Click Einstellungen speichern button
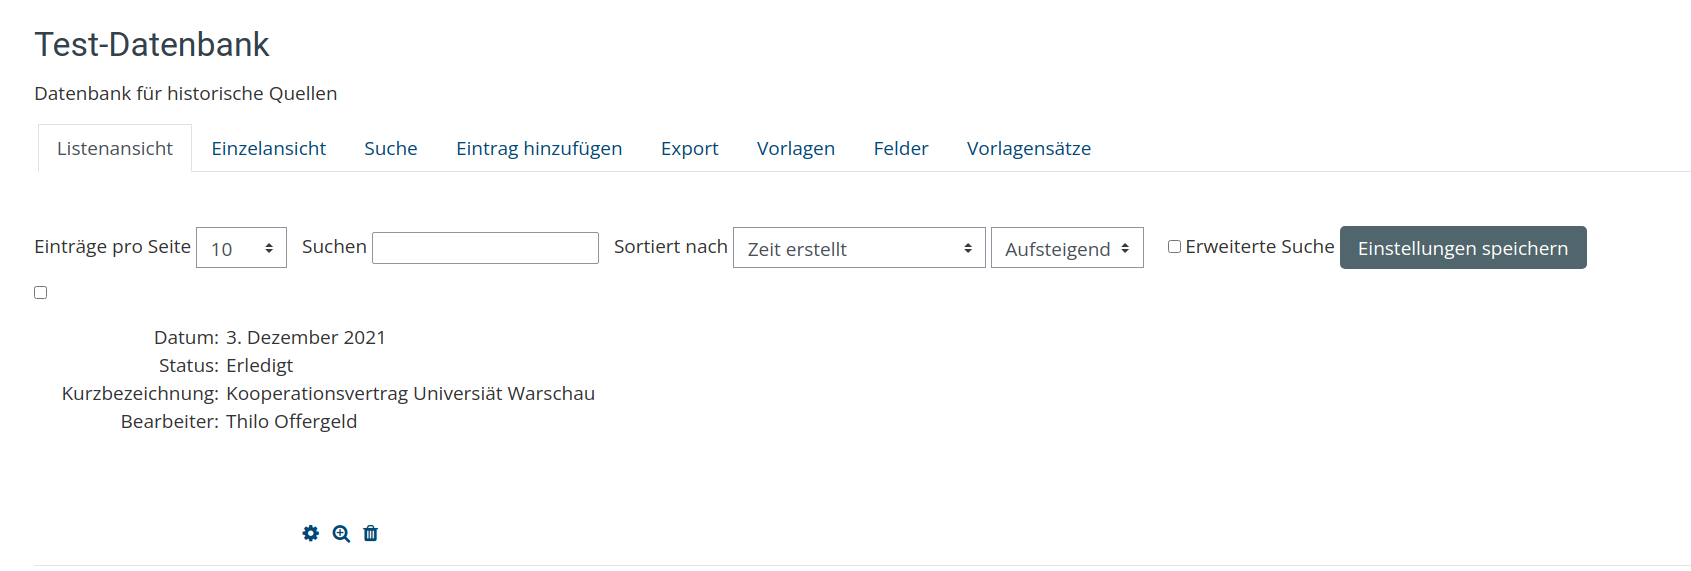The width and height of the screenshot is (1691, 571). (x=1463, y=248)
